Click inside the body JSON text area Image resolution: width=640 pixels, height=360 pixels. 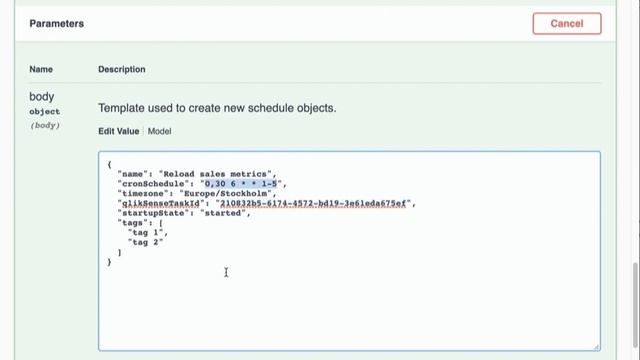349,251
